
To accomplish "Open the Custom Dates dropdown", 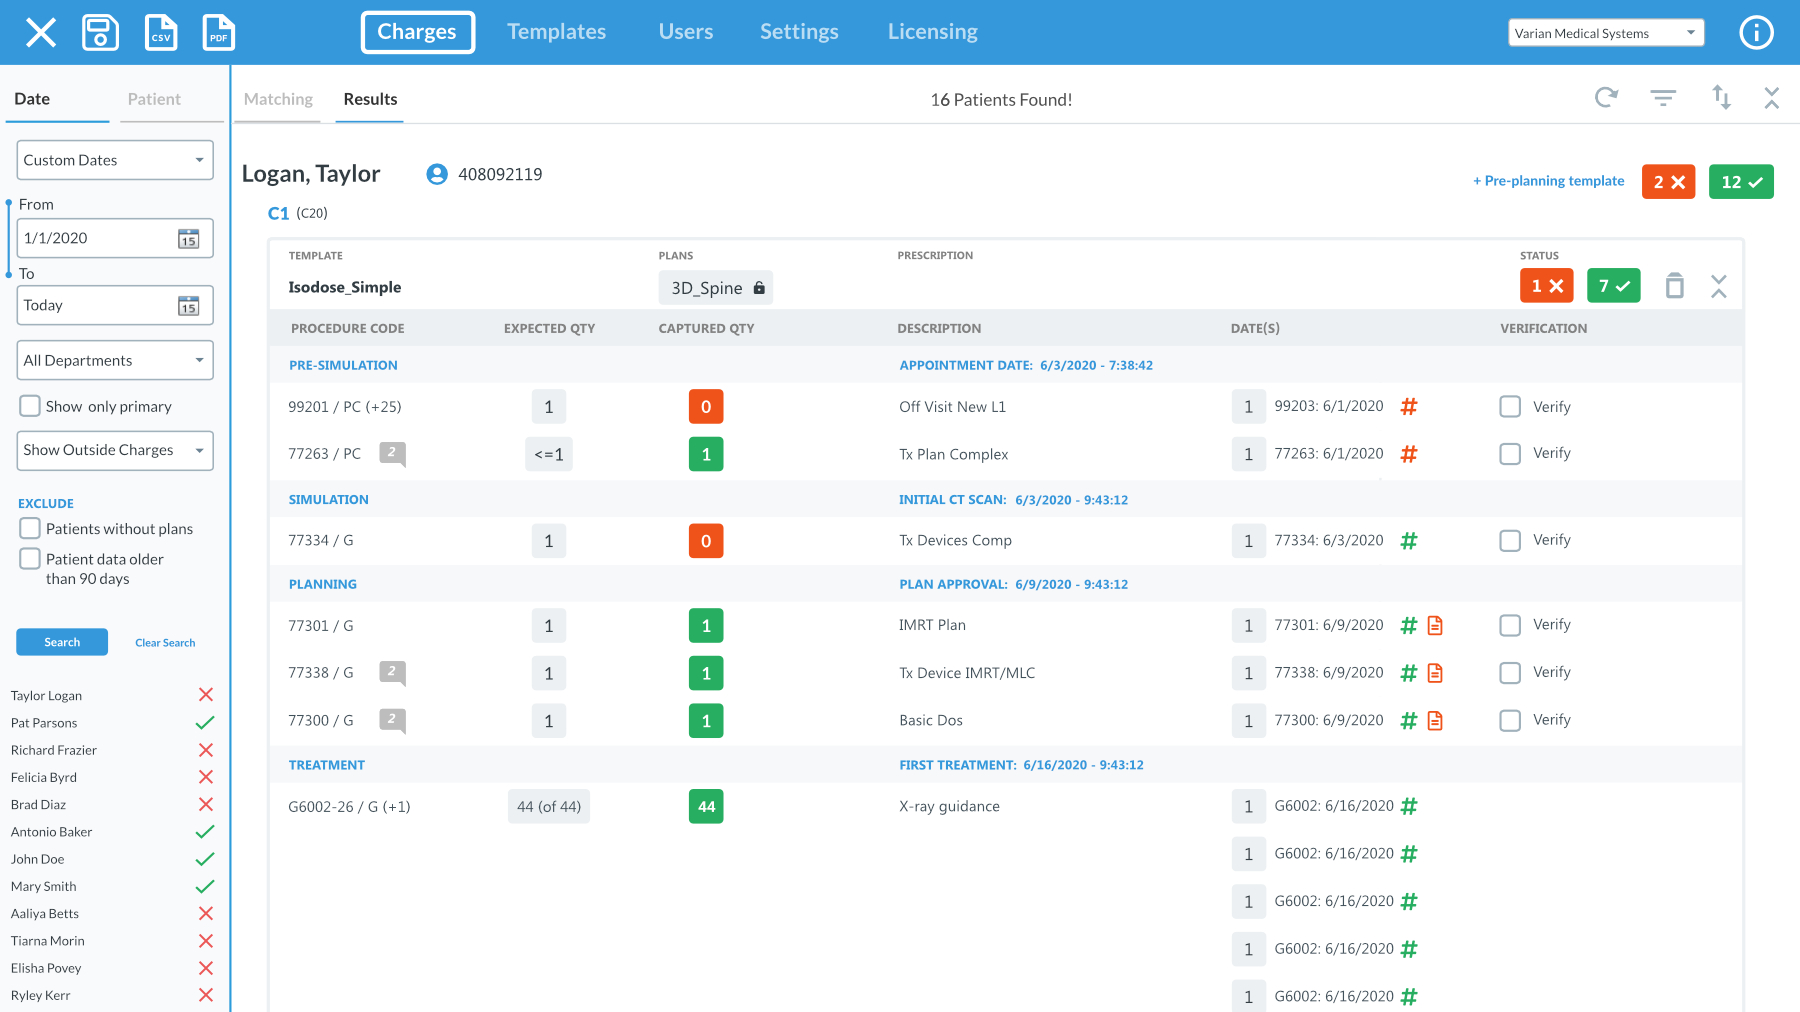I will tap(115, 160).
